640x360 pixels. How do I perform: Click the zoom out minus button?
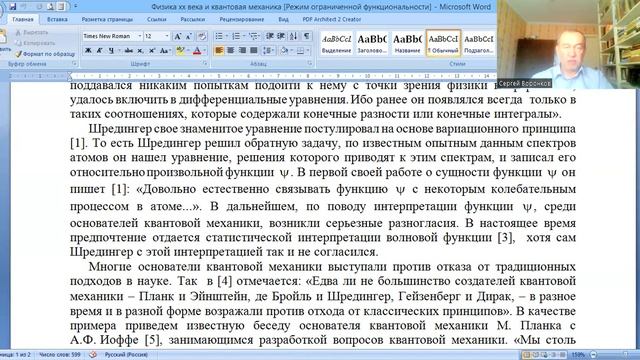(594, 355)
